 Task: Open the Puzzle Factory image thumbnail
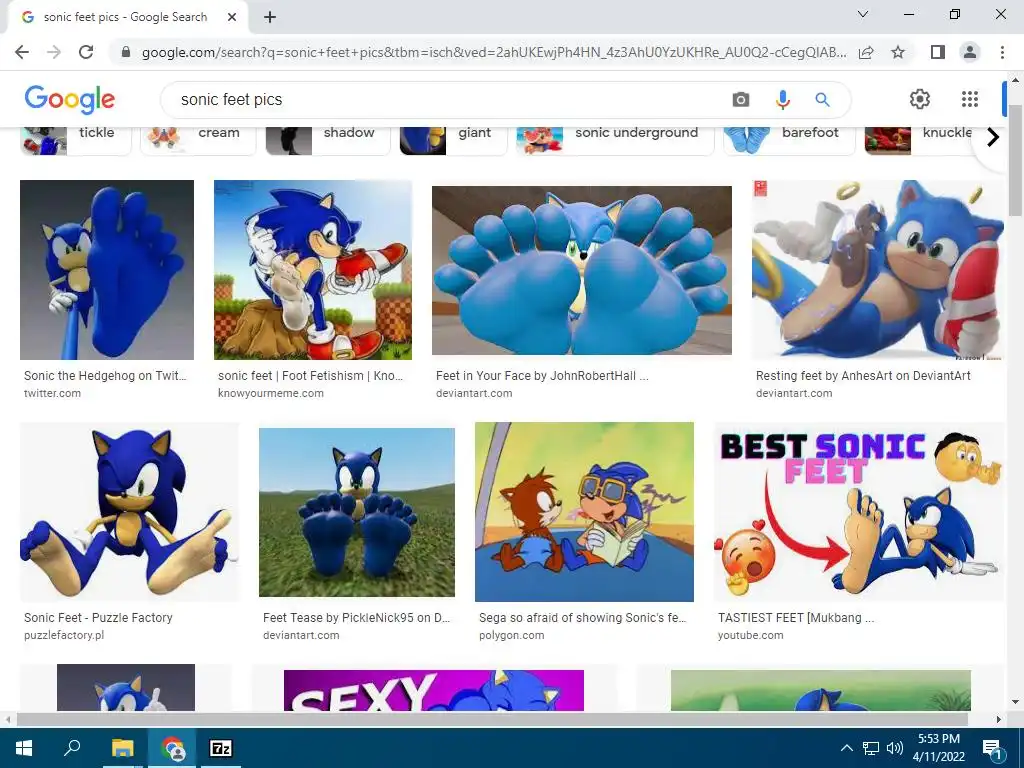129,512
